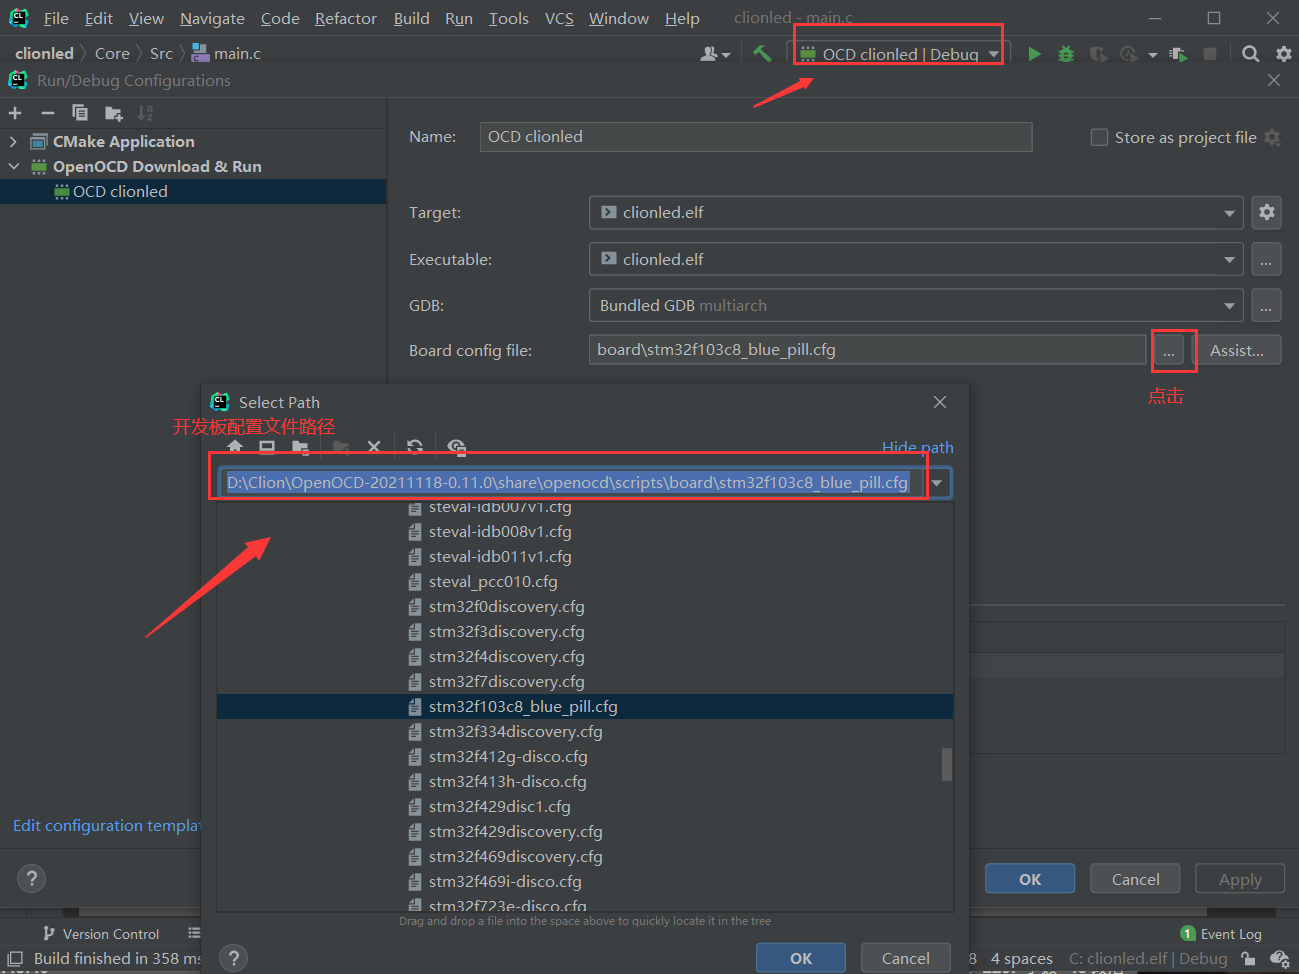Click the Build hammer icon
Screen dimensions: 1299x974
[763, 54]
